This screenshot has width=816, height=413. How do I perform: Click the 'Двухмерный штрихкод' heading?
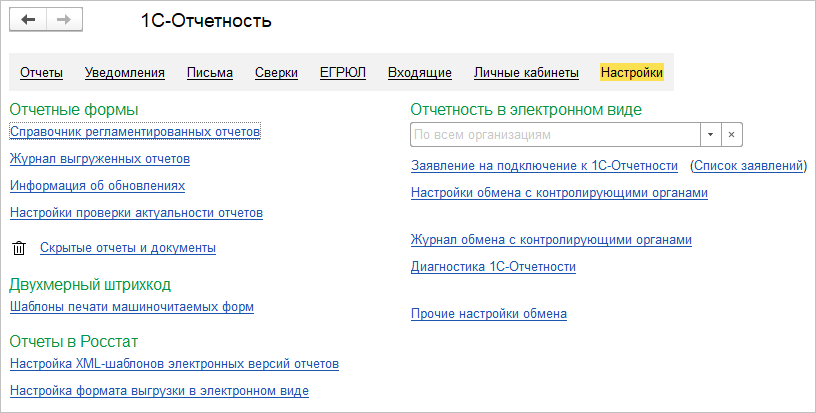tap(90, 285)
